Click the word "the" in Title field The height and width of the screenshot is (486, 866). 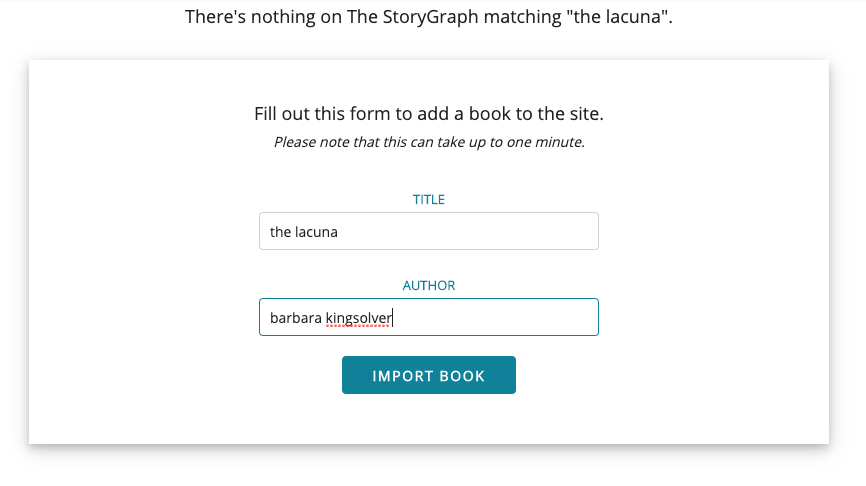[x=280, y=232]
